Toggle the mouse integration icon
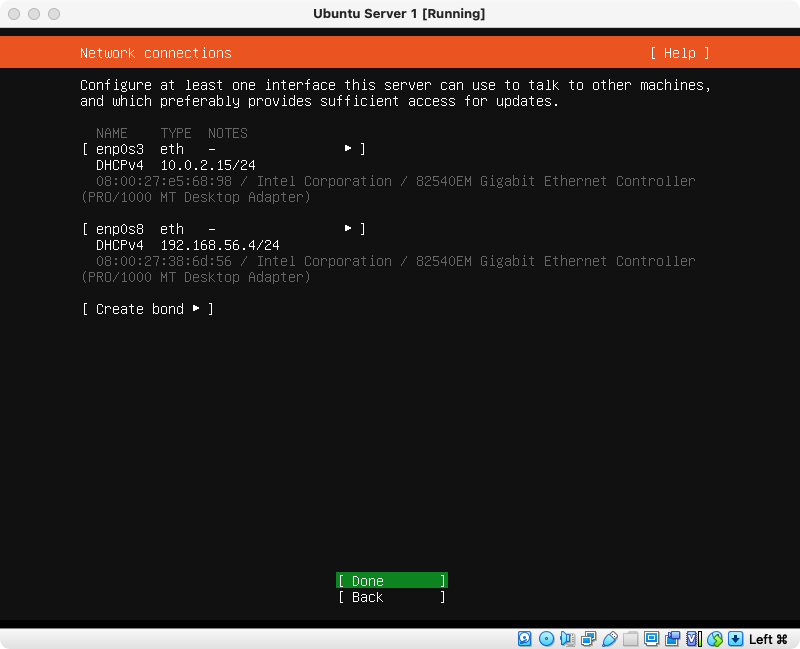 point(714,639)
